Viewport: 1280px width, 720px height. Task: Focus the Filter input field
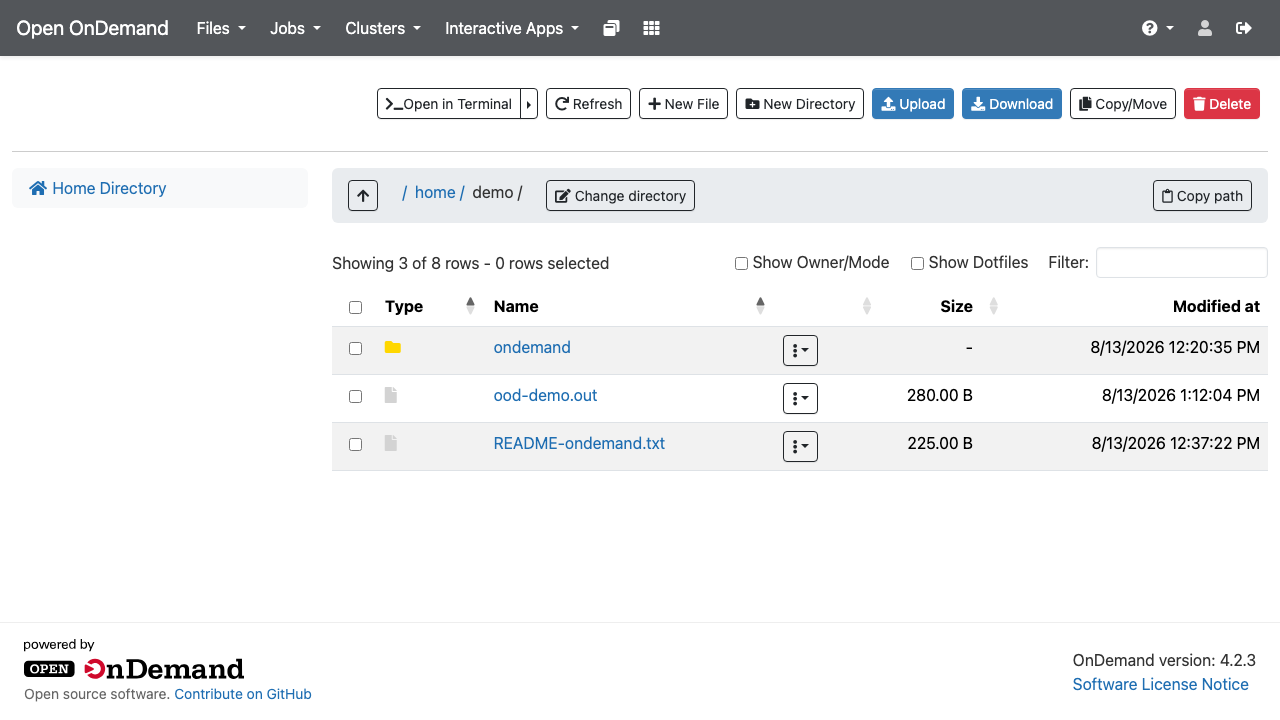click(x=1182, y=263)
